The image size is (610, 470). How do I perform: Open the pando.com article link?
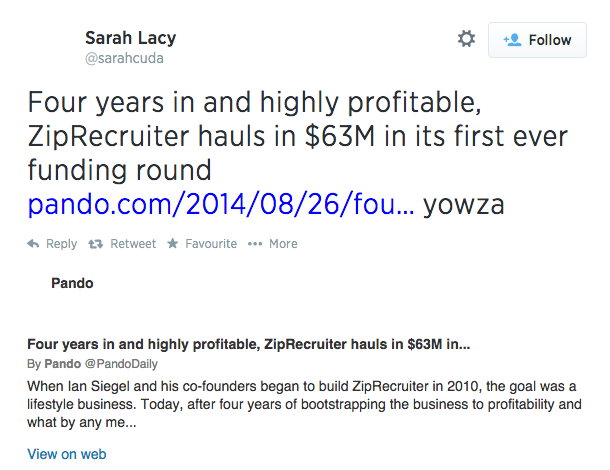tap(221, 205)
